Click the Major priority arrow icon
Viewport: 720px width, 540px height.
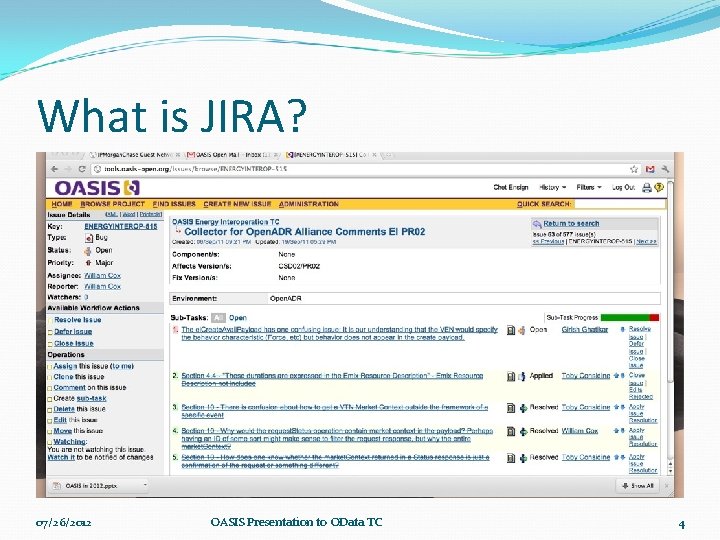pos(88,263)
